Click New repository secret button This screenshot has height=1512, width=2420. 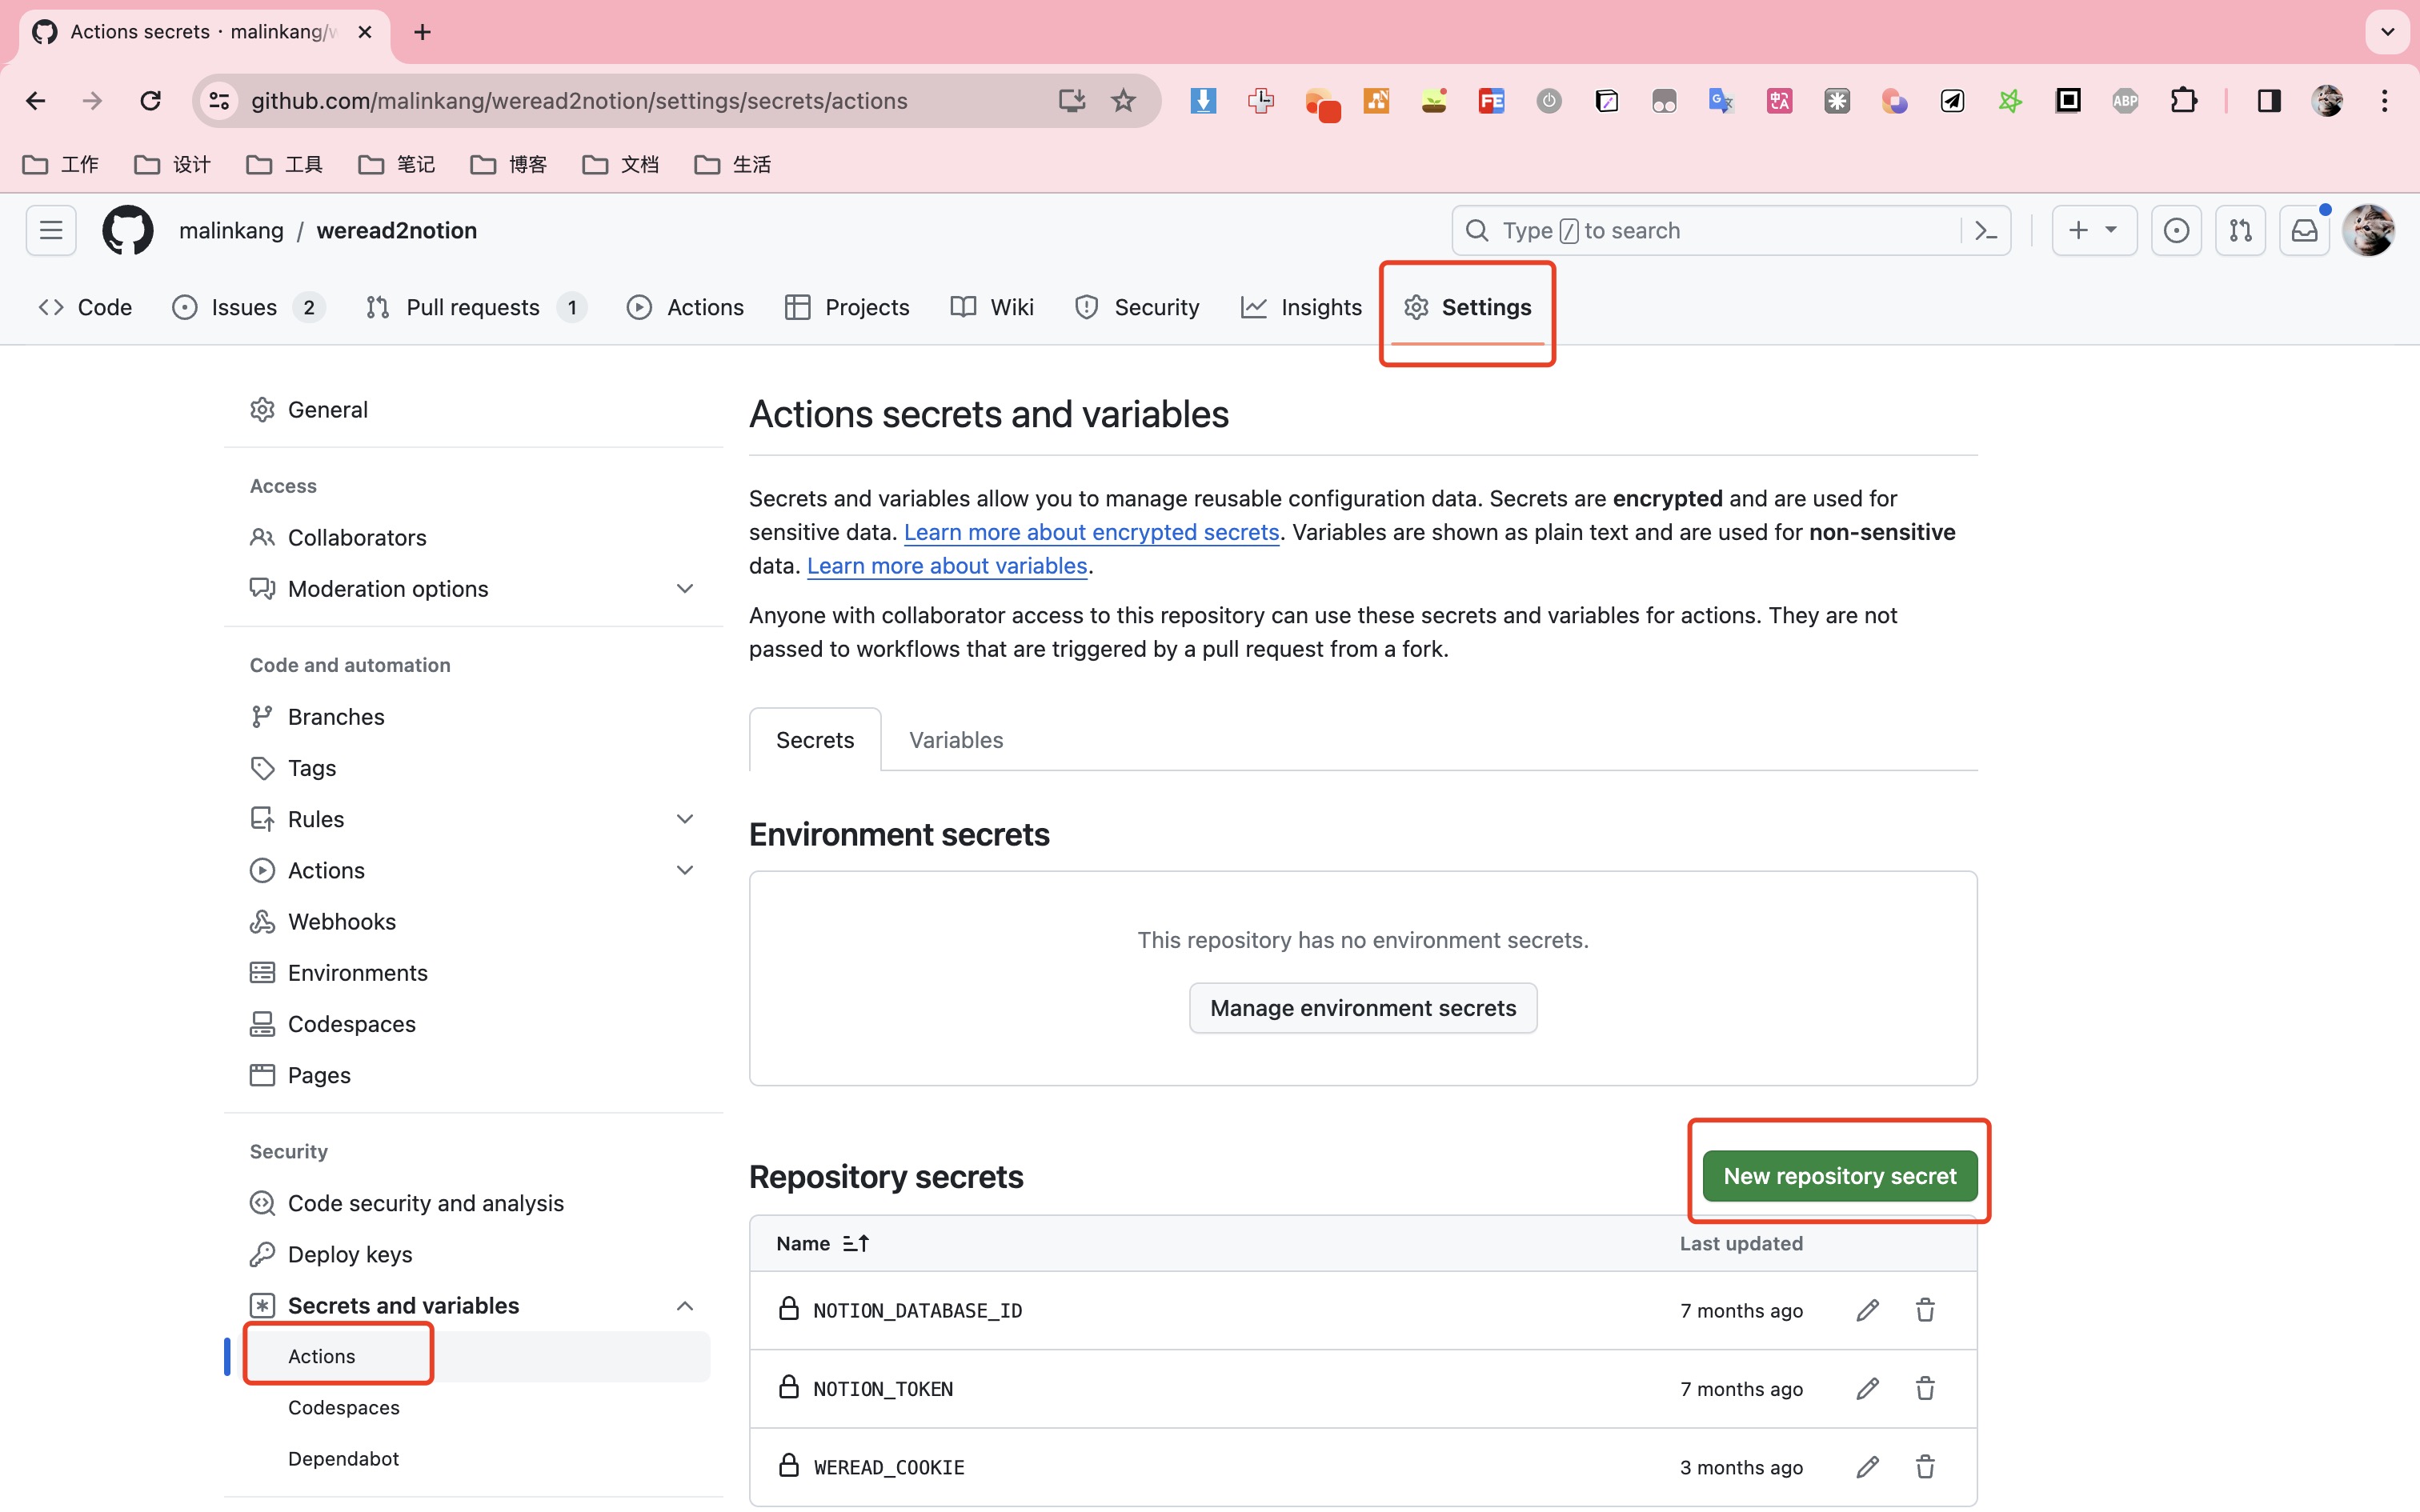click(x=1839, y=1175)
